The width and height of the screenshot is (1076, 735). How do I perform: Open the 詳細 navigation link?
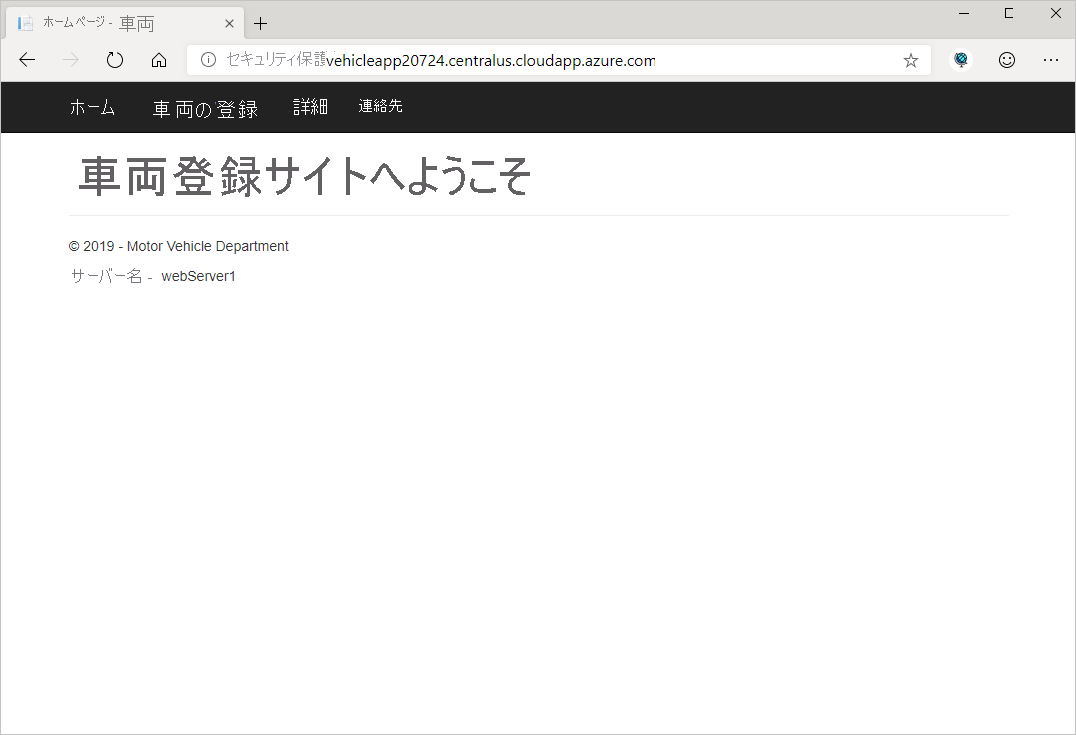[310, 106]
